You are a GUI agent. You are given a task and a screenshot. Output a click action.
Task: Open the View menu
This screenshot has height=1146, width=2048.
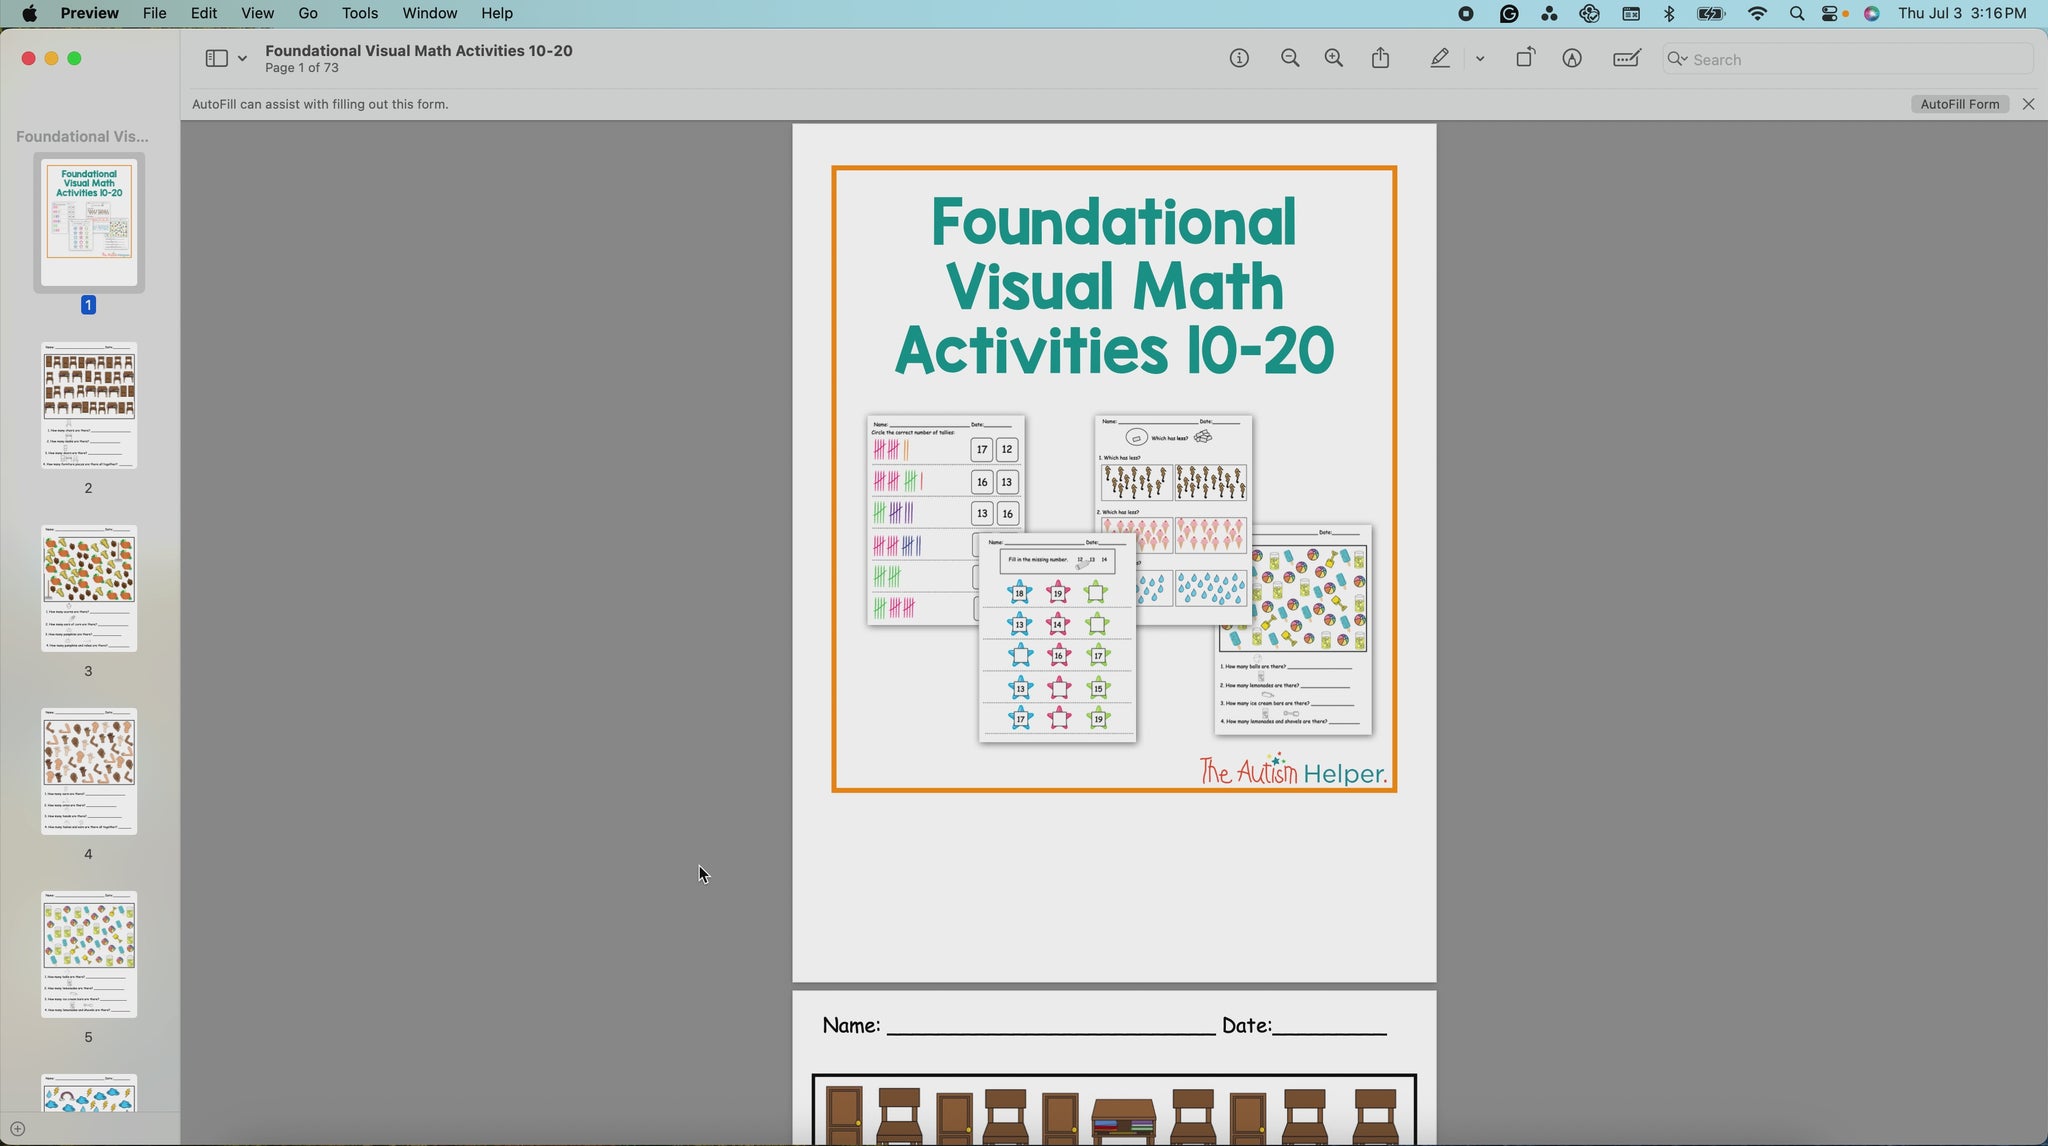(257, 13)
